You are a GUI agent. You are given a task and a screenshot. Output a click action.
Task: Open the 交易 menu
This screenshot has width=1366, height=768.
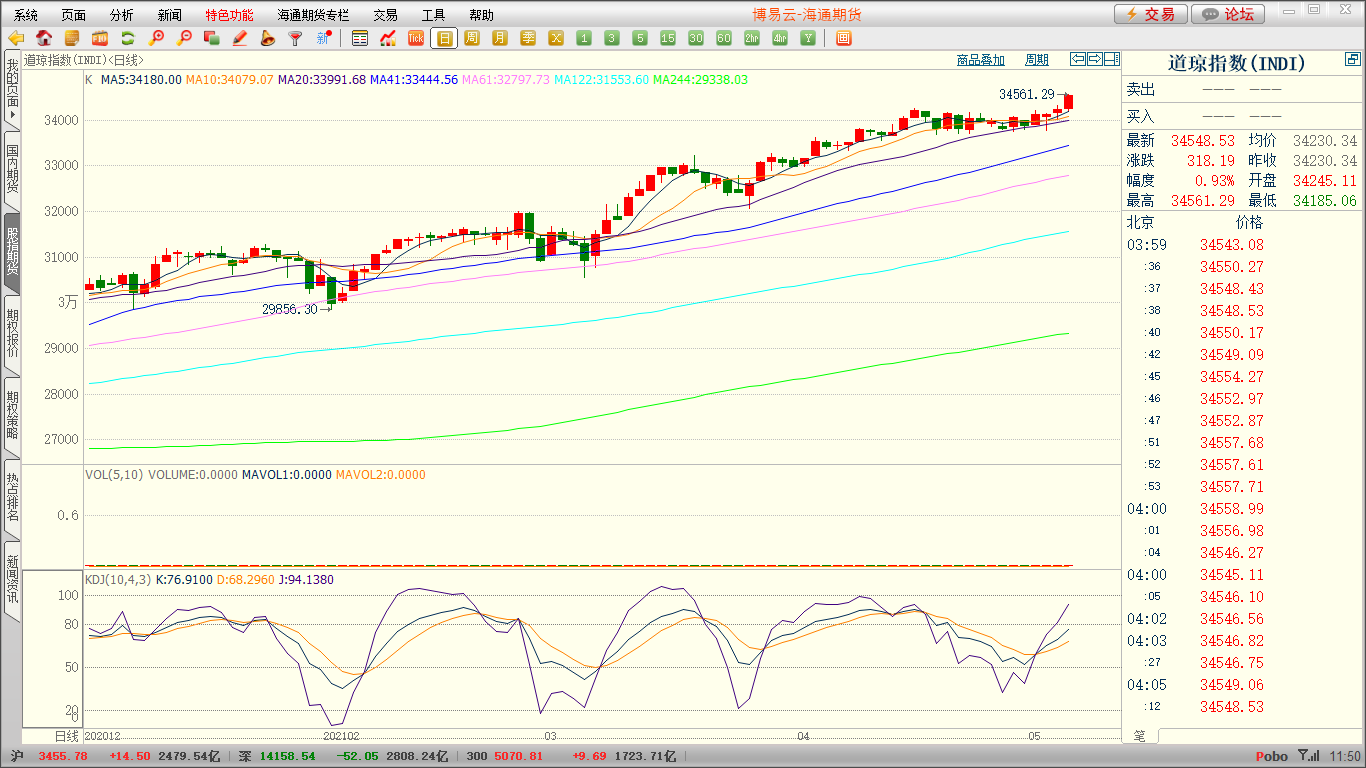385,15
